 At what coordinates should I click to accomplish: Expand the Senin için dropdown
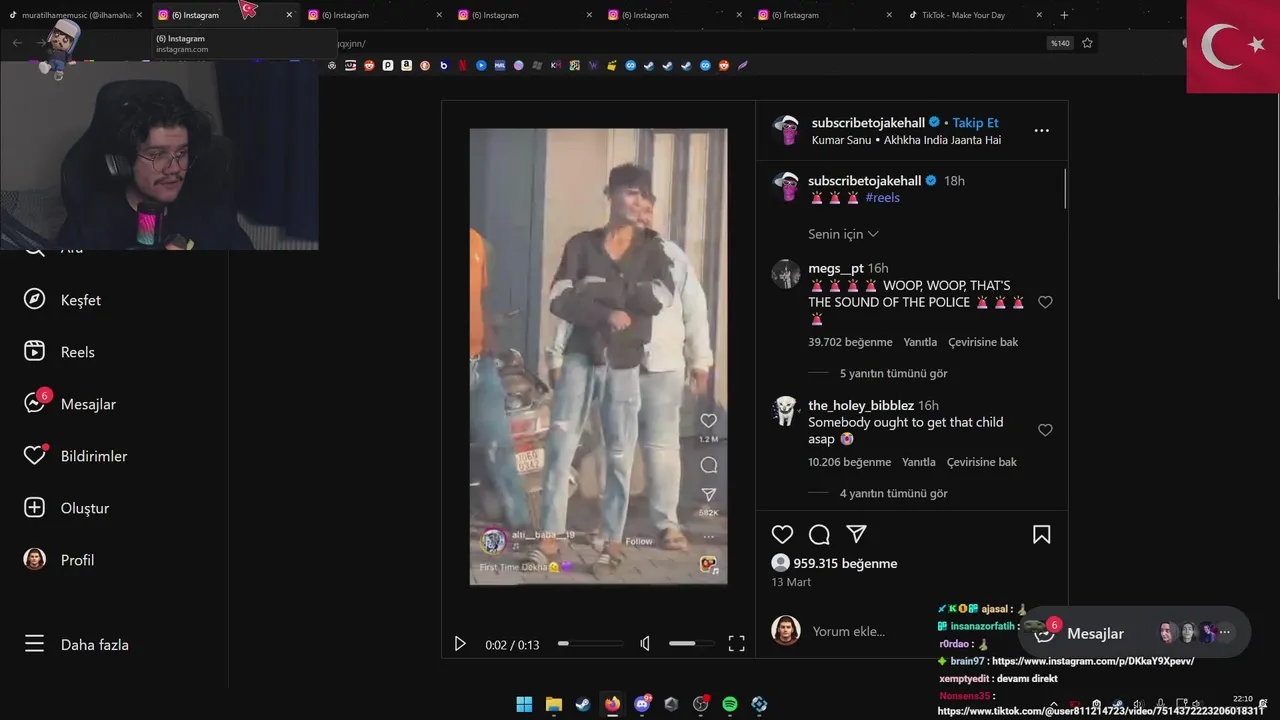[x=843, y=234]
